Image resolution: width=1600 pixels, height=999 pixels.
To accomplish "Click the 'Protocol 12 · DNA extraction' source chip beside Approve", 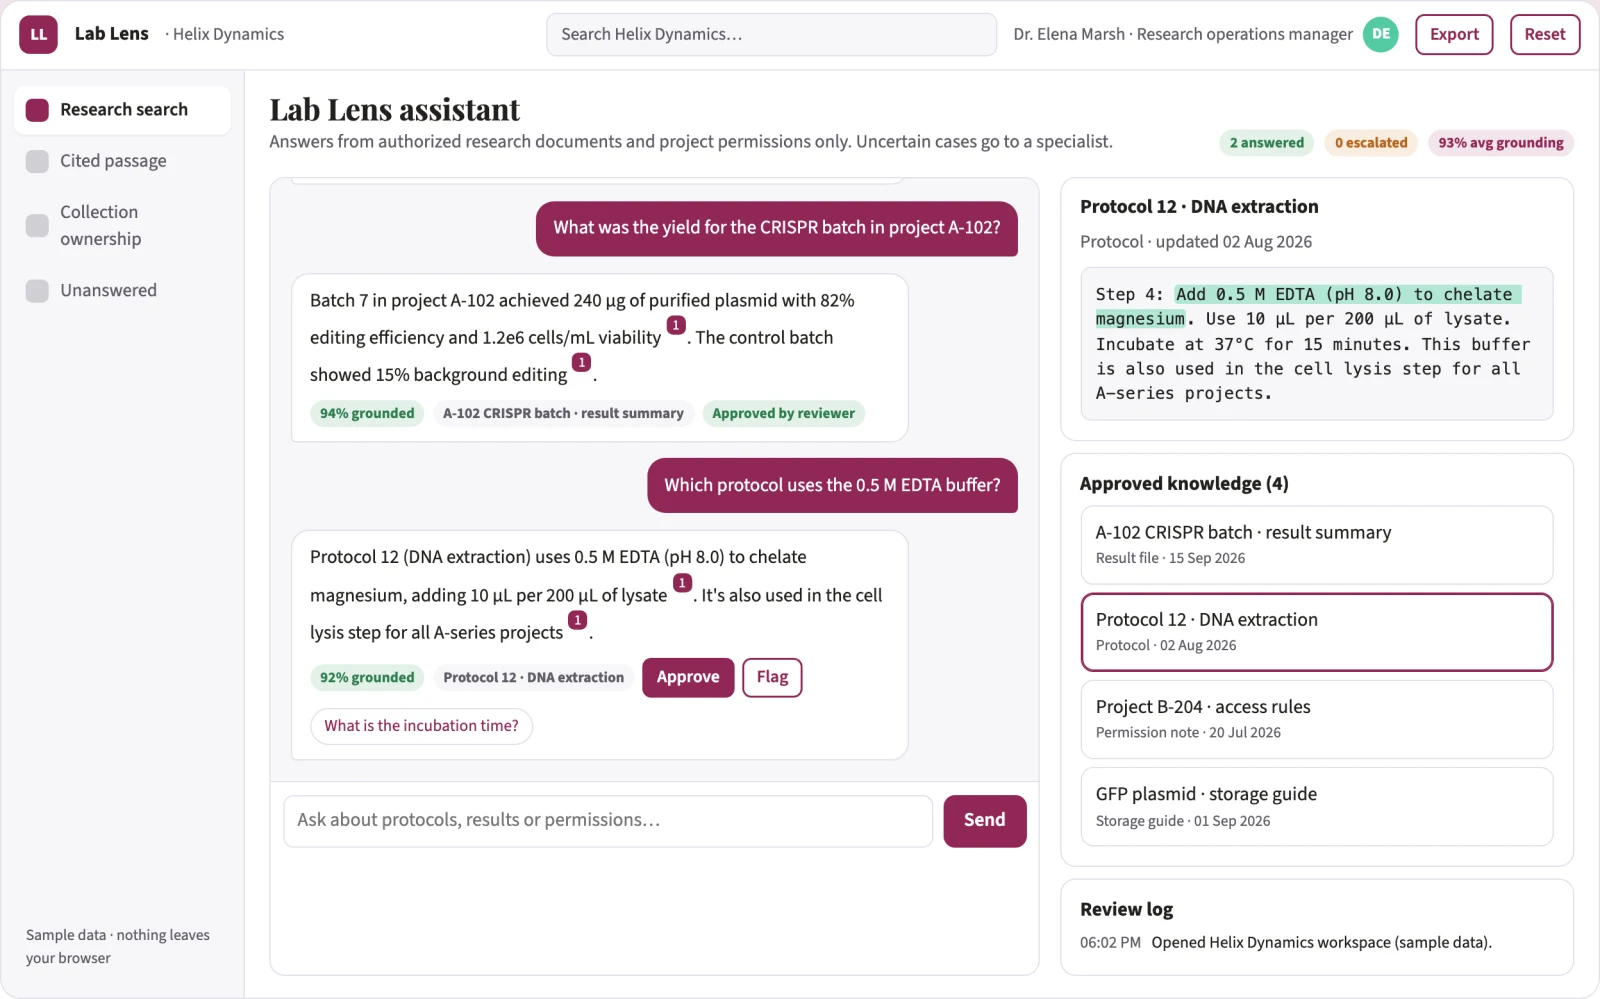I will (x=533, y=677).
